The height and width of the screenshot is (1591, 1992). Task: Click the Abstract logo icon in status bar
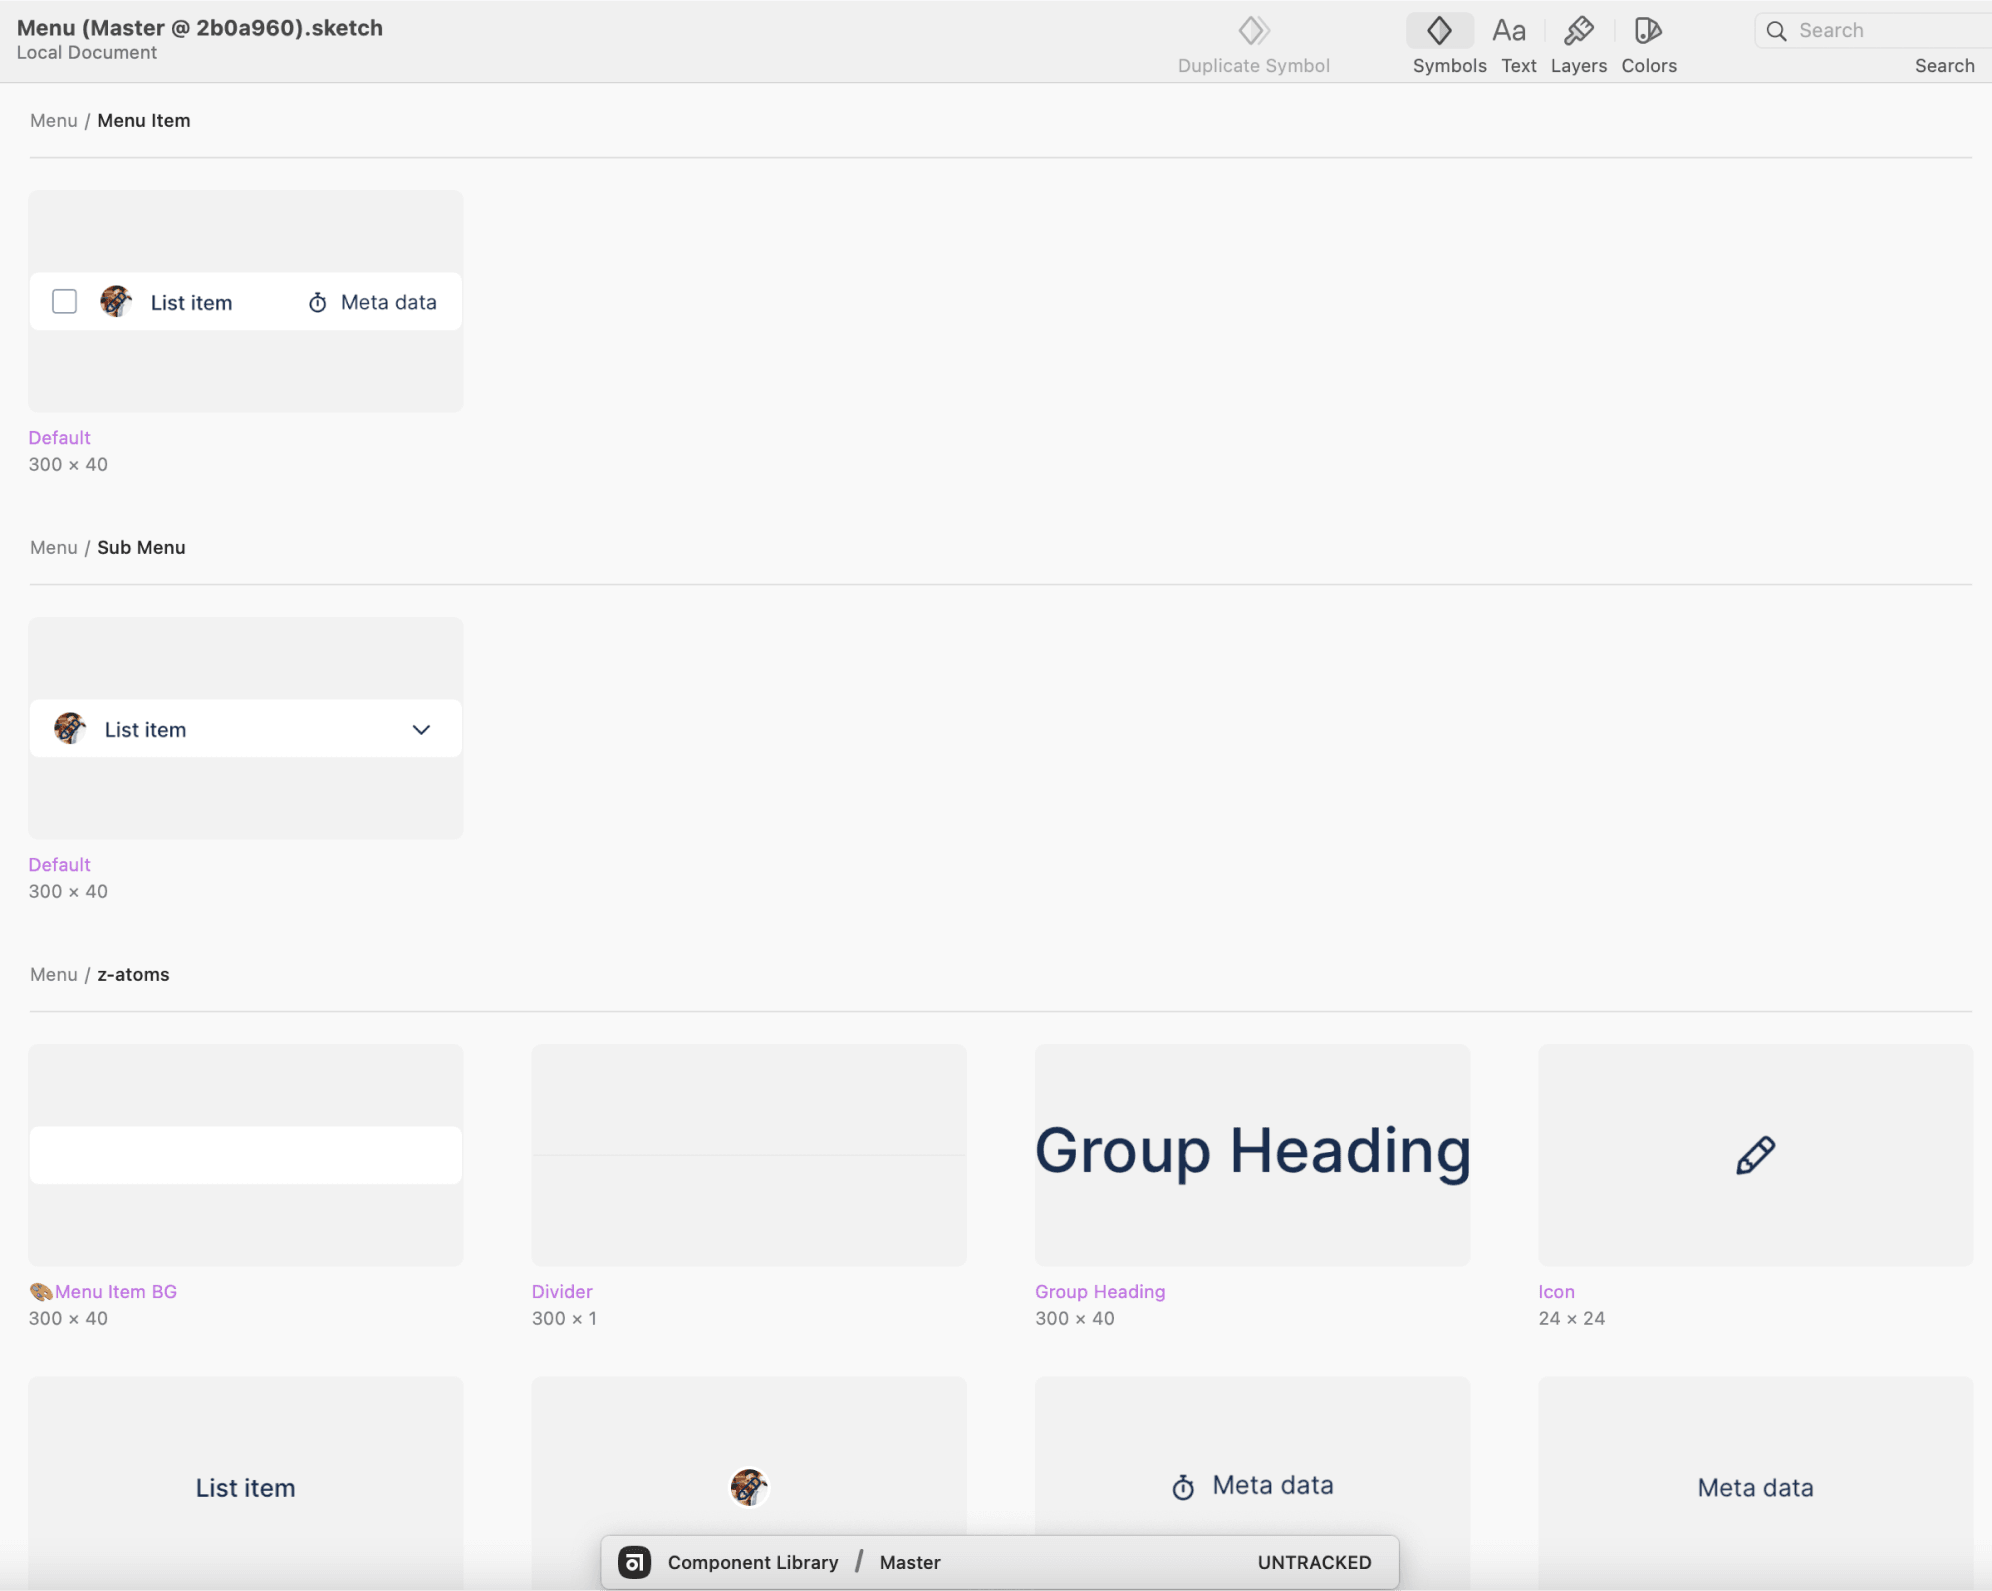click(x=634, y=1562)
